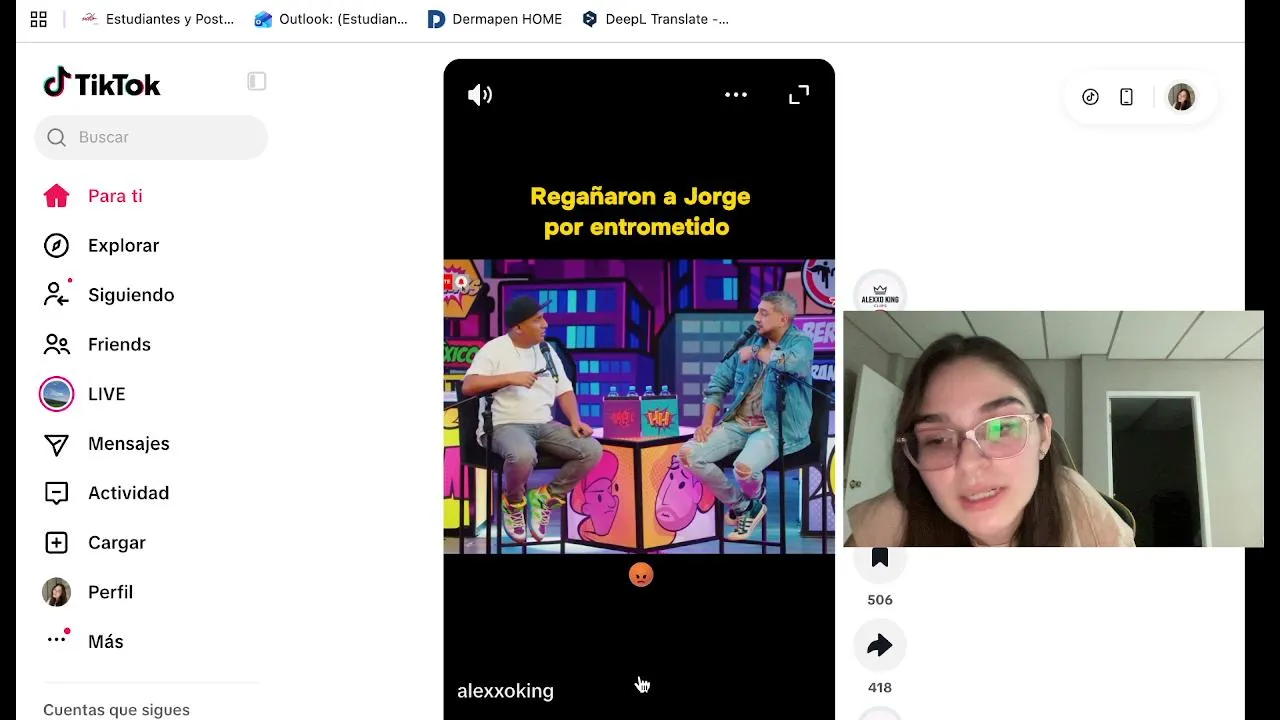Click the 'Cuentas que sigues' heading
Viewport: 1280px width, 720px height.
coord(116,710)
